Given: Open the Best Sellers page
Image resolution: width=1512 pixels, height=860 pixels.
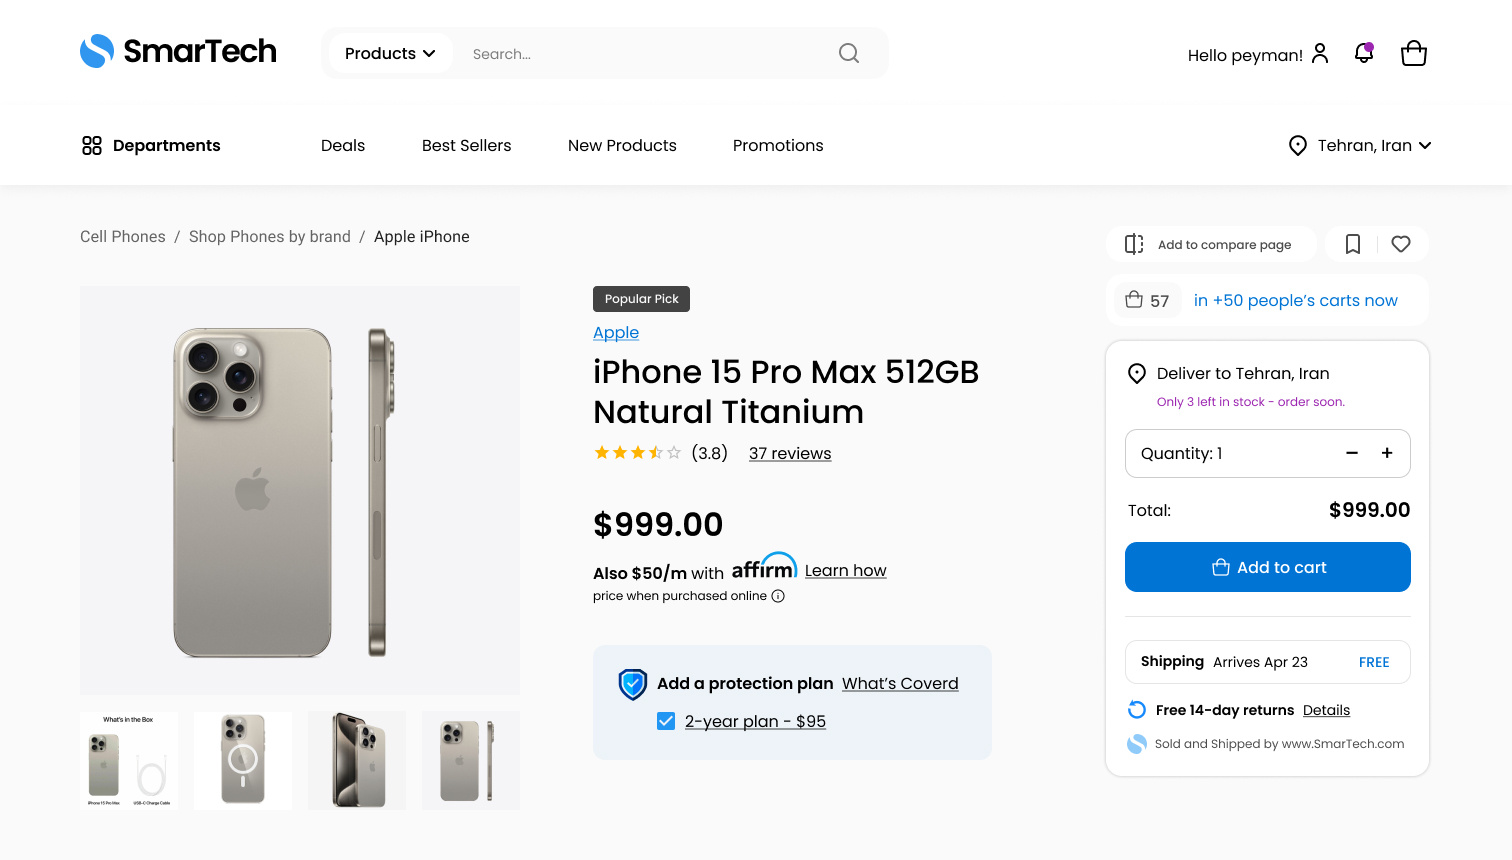Looking at the screenshot, I should tap(466, 145).
